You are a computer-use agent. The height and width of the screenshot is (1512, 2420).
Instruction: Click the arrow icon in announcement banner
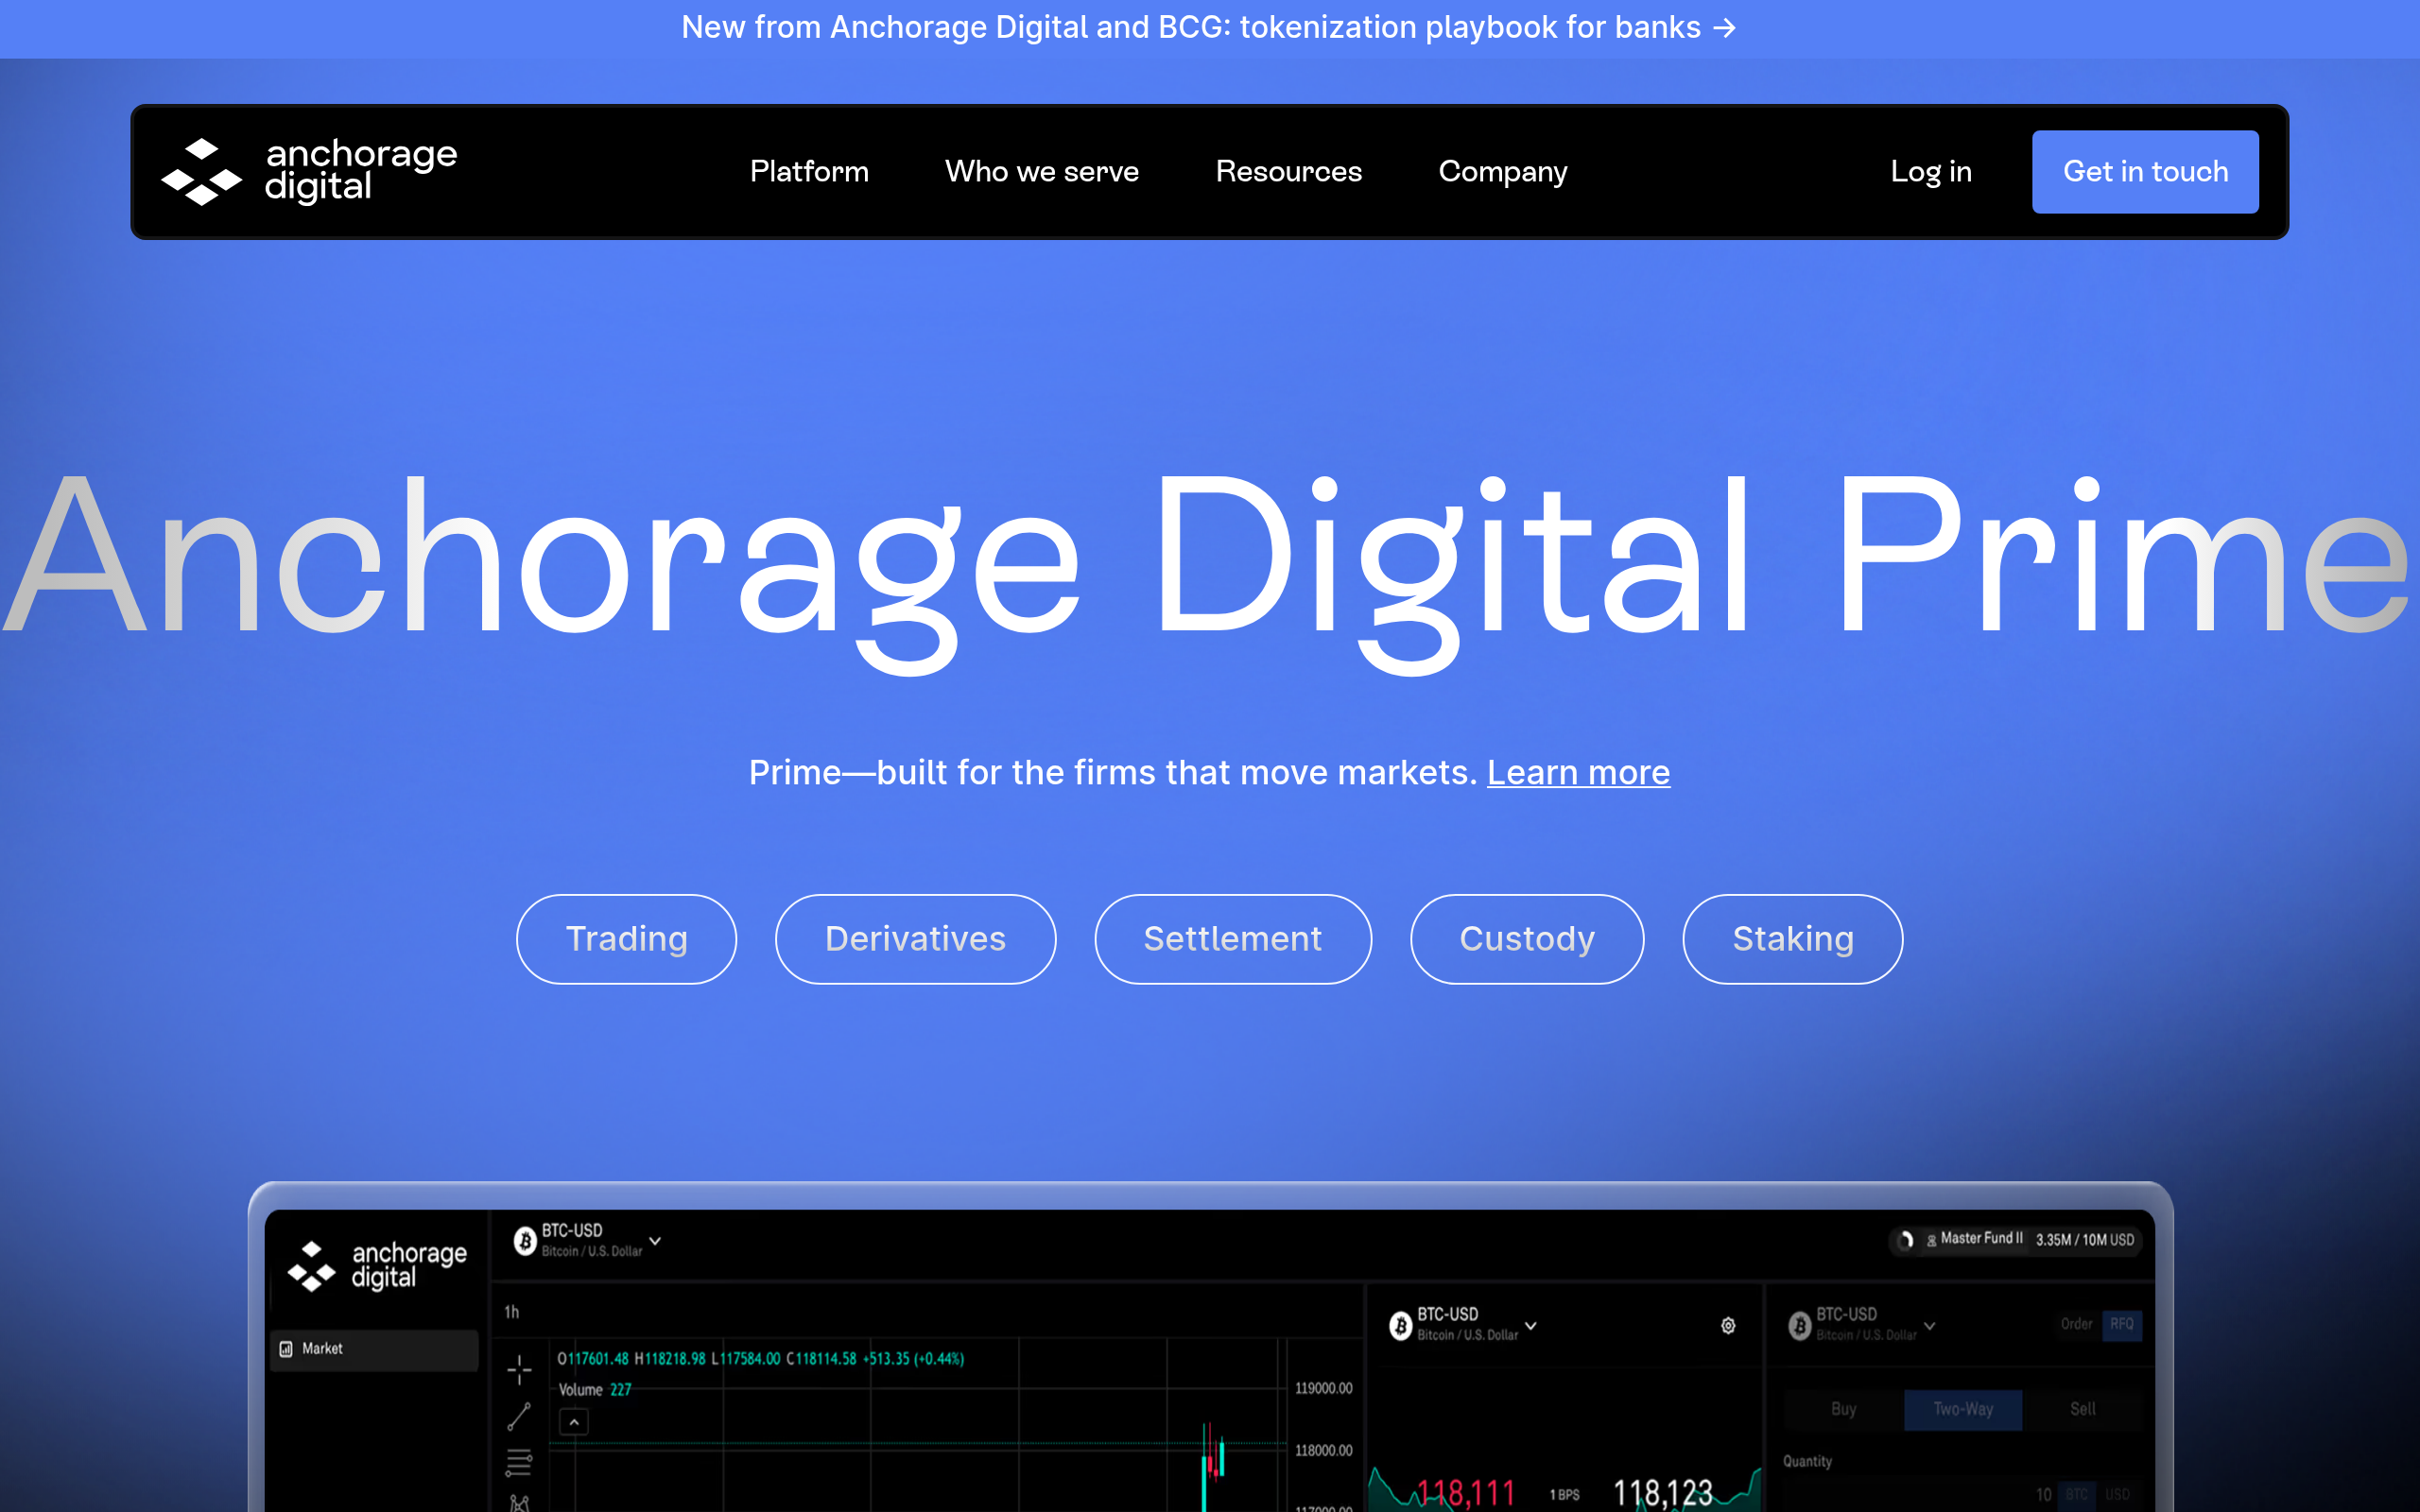tap(1724, 28)
